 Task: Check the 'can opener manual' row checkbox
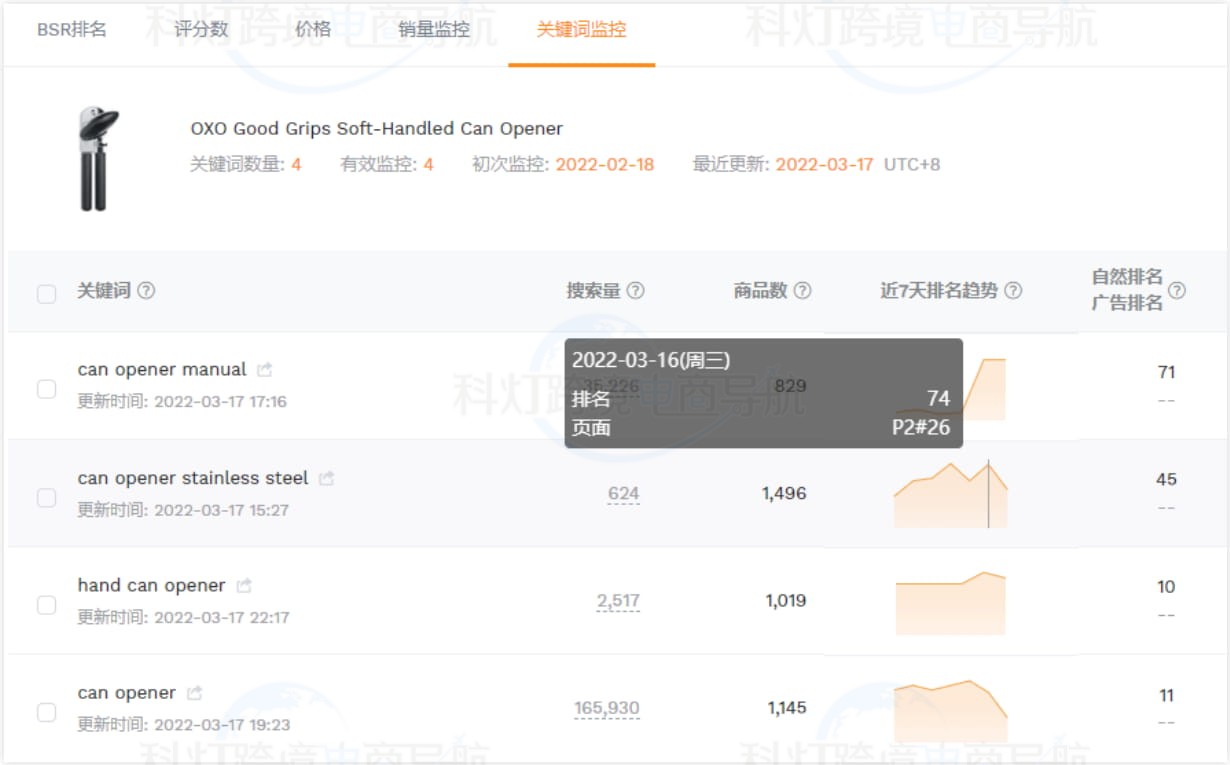point(46,389)
